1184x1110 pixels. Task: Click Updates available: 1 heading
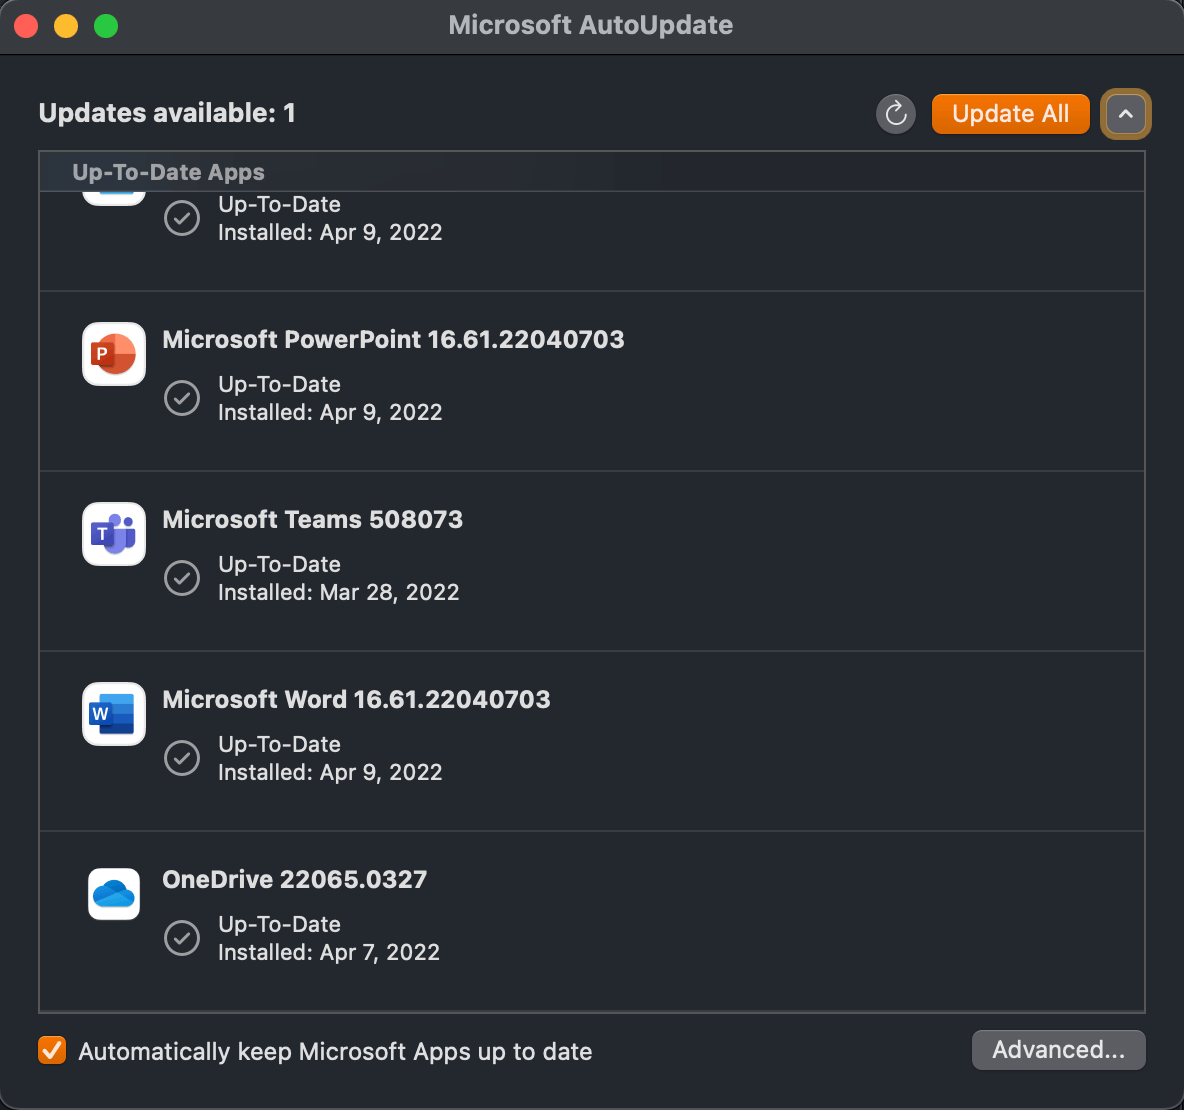(167, 113)
